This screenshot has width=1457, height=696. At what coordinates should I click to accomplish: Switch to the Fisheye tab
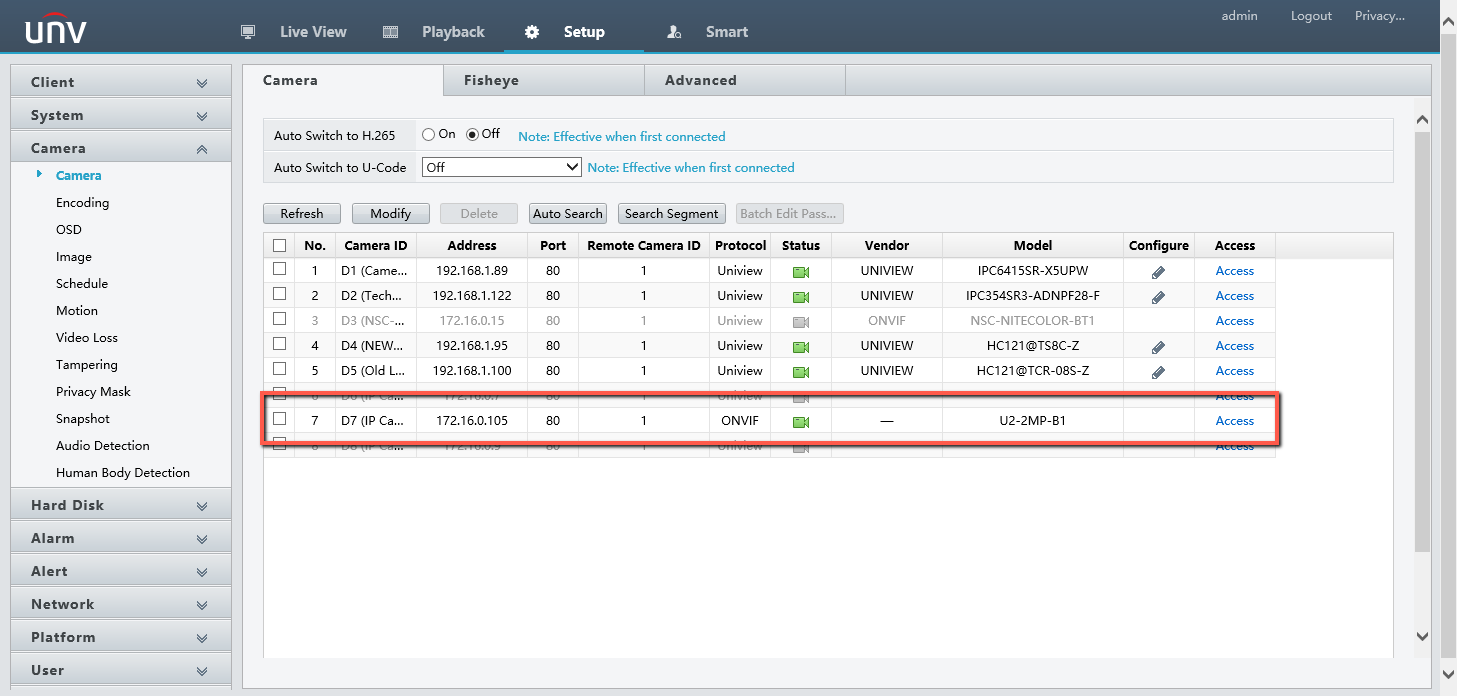[x=491, y=80]
